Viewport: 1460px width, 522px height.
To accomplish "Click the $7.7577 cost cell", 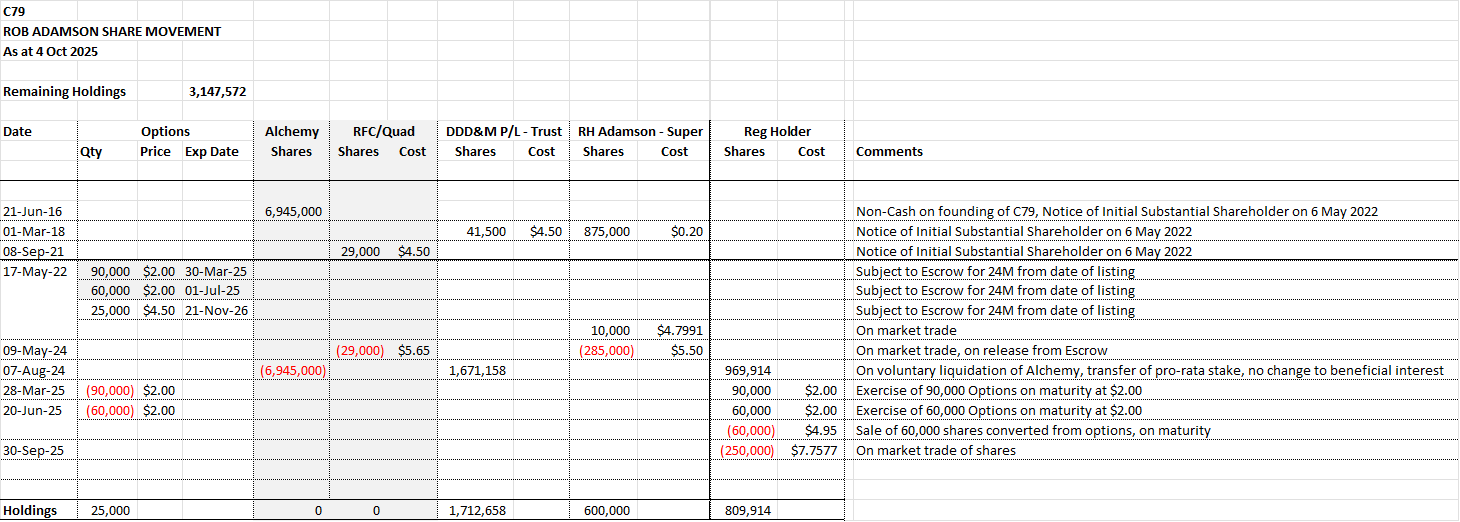I will click(813, 451).
